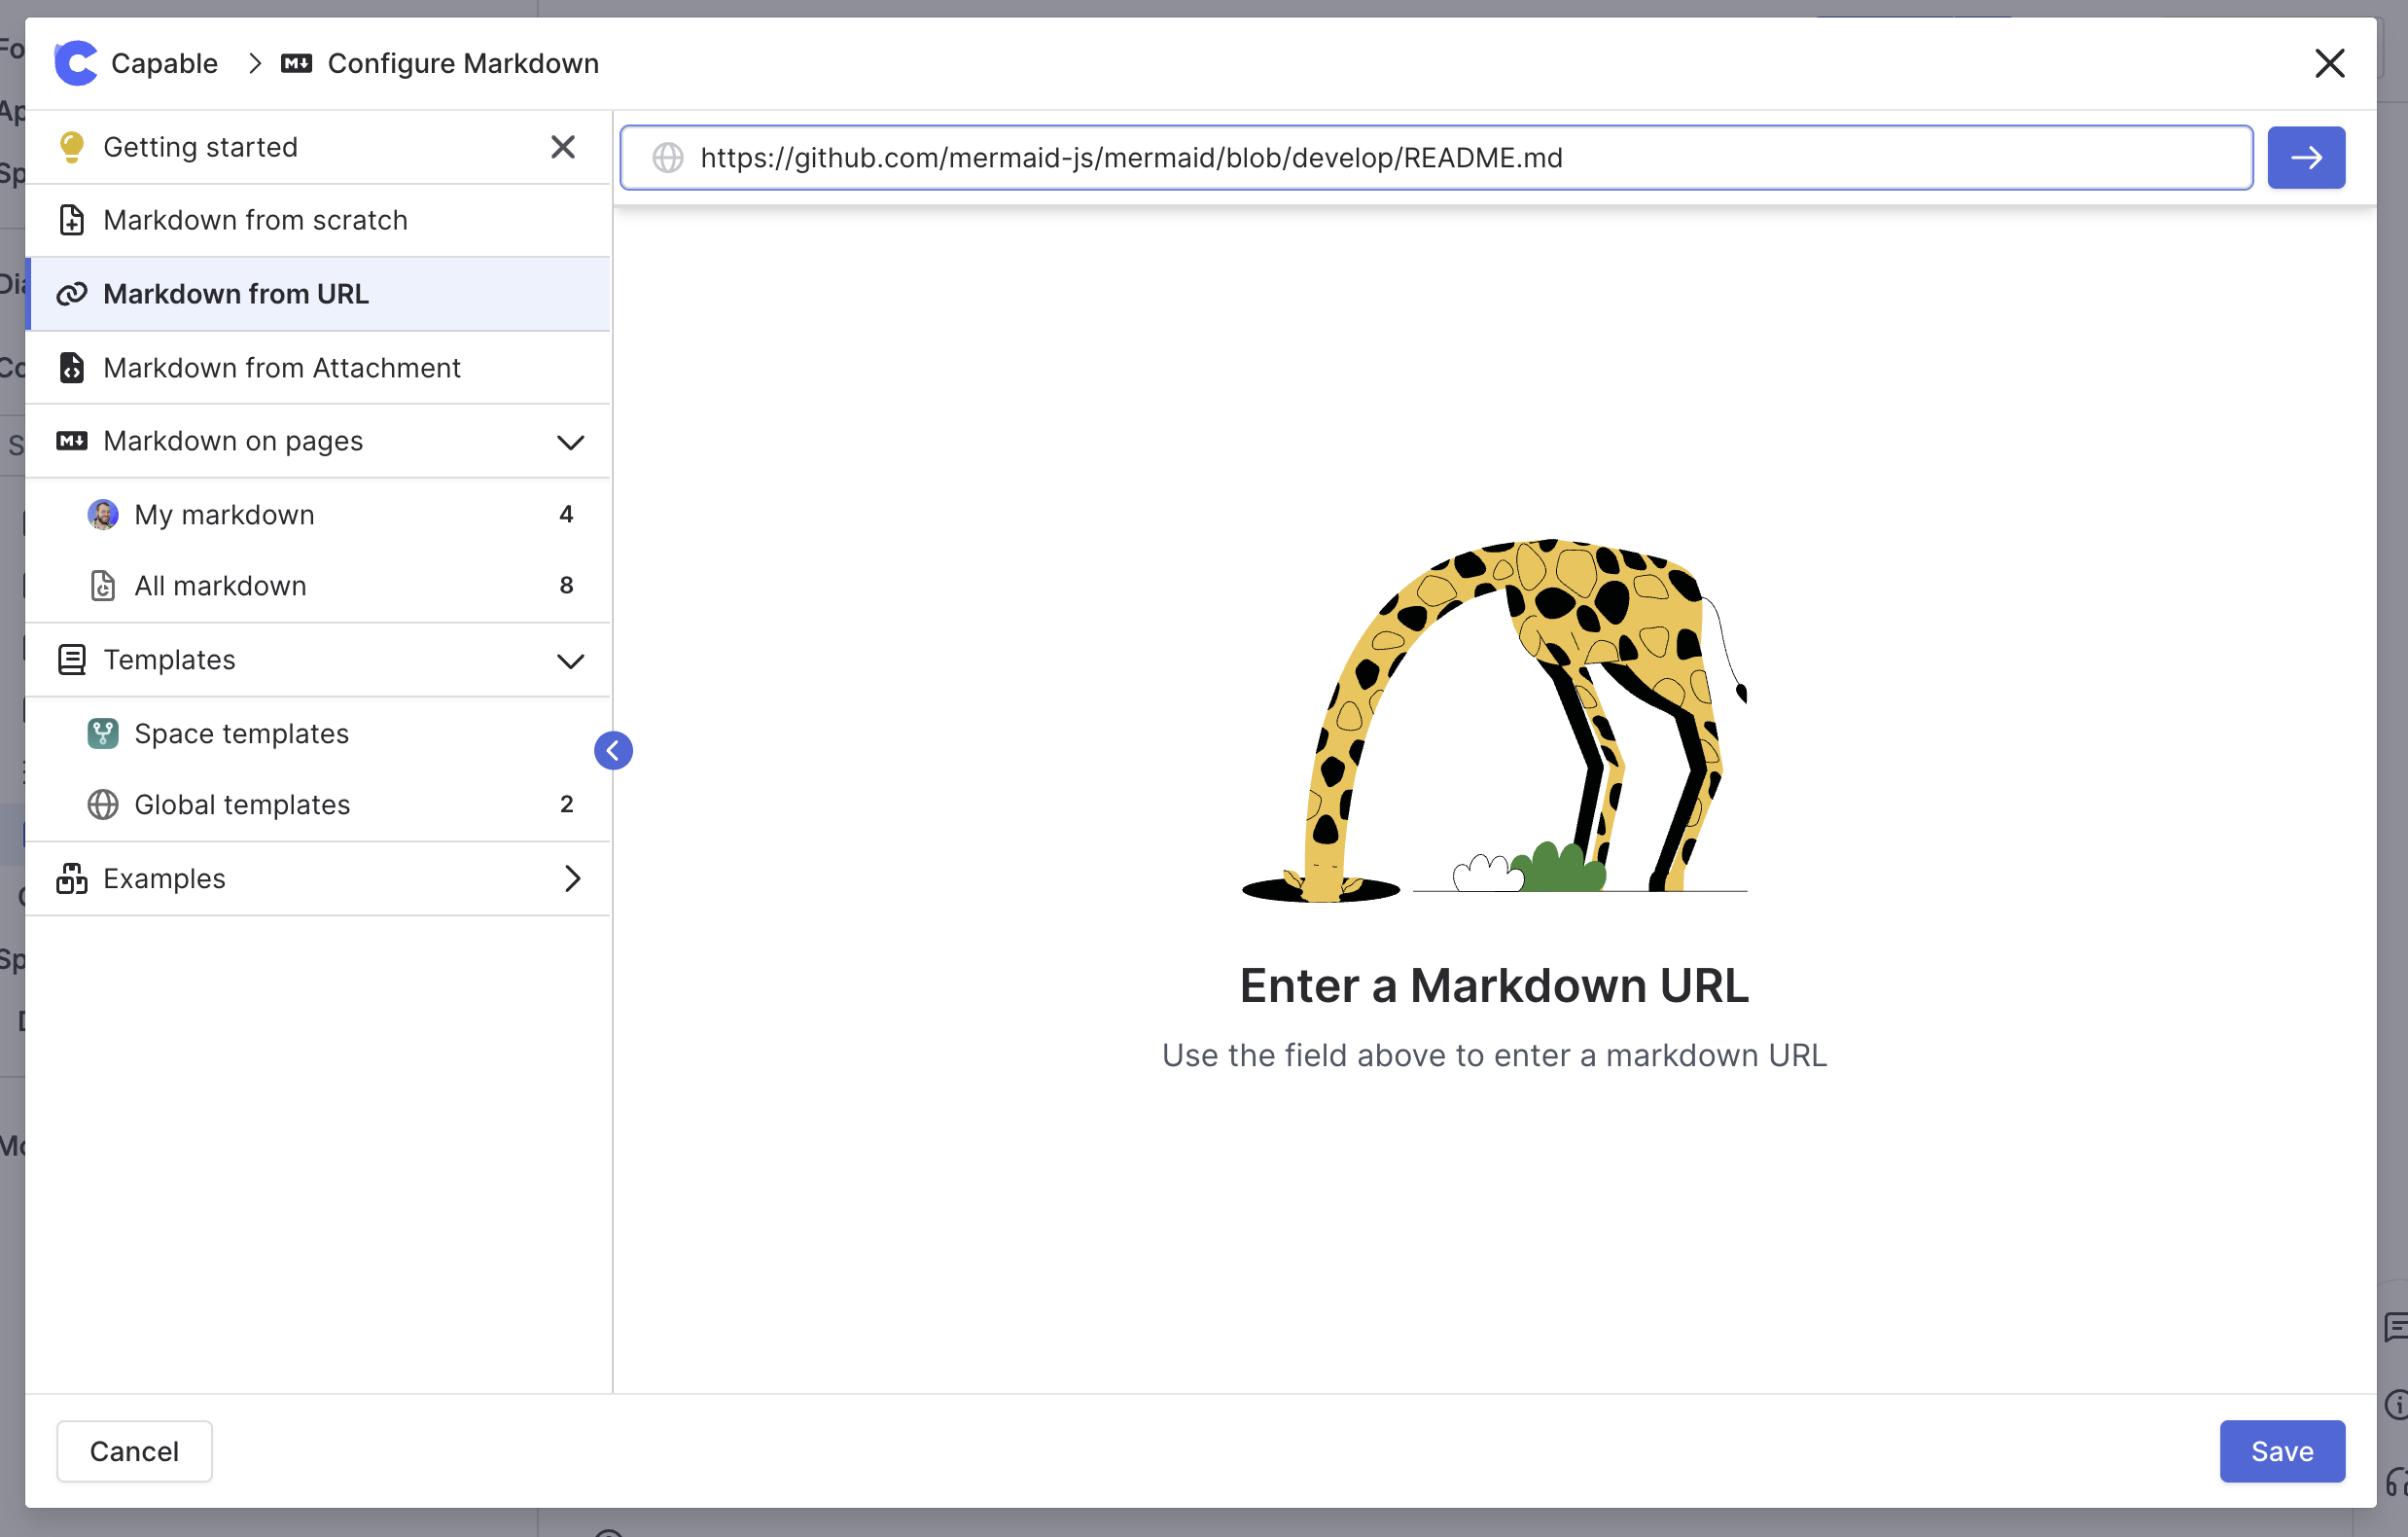Submit the URL with arrow button
Image resolution: width=2408 pixels, height=1537 pixels.
[x=2305, y=158]
